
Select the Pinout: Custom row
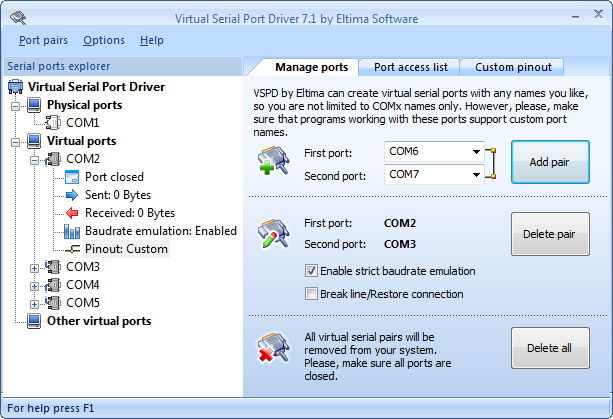click(126, 249)
